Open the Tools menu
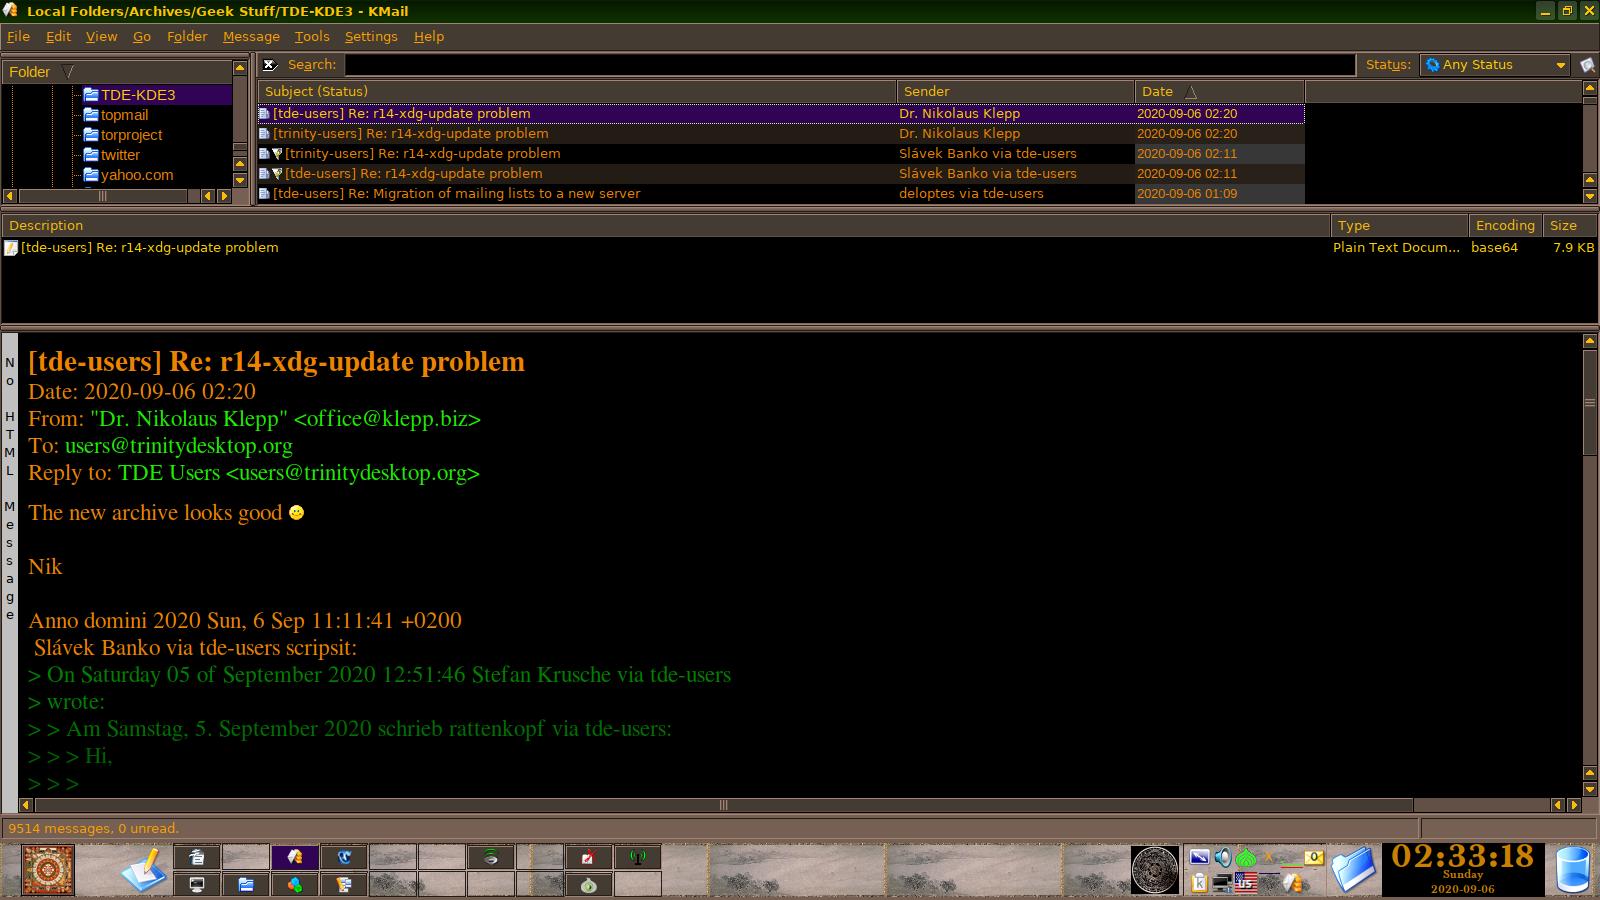This screenshot has height=900, width=1600. click(x=312, y=36)
